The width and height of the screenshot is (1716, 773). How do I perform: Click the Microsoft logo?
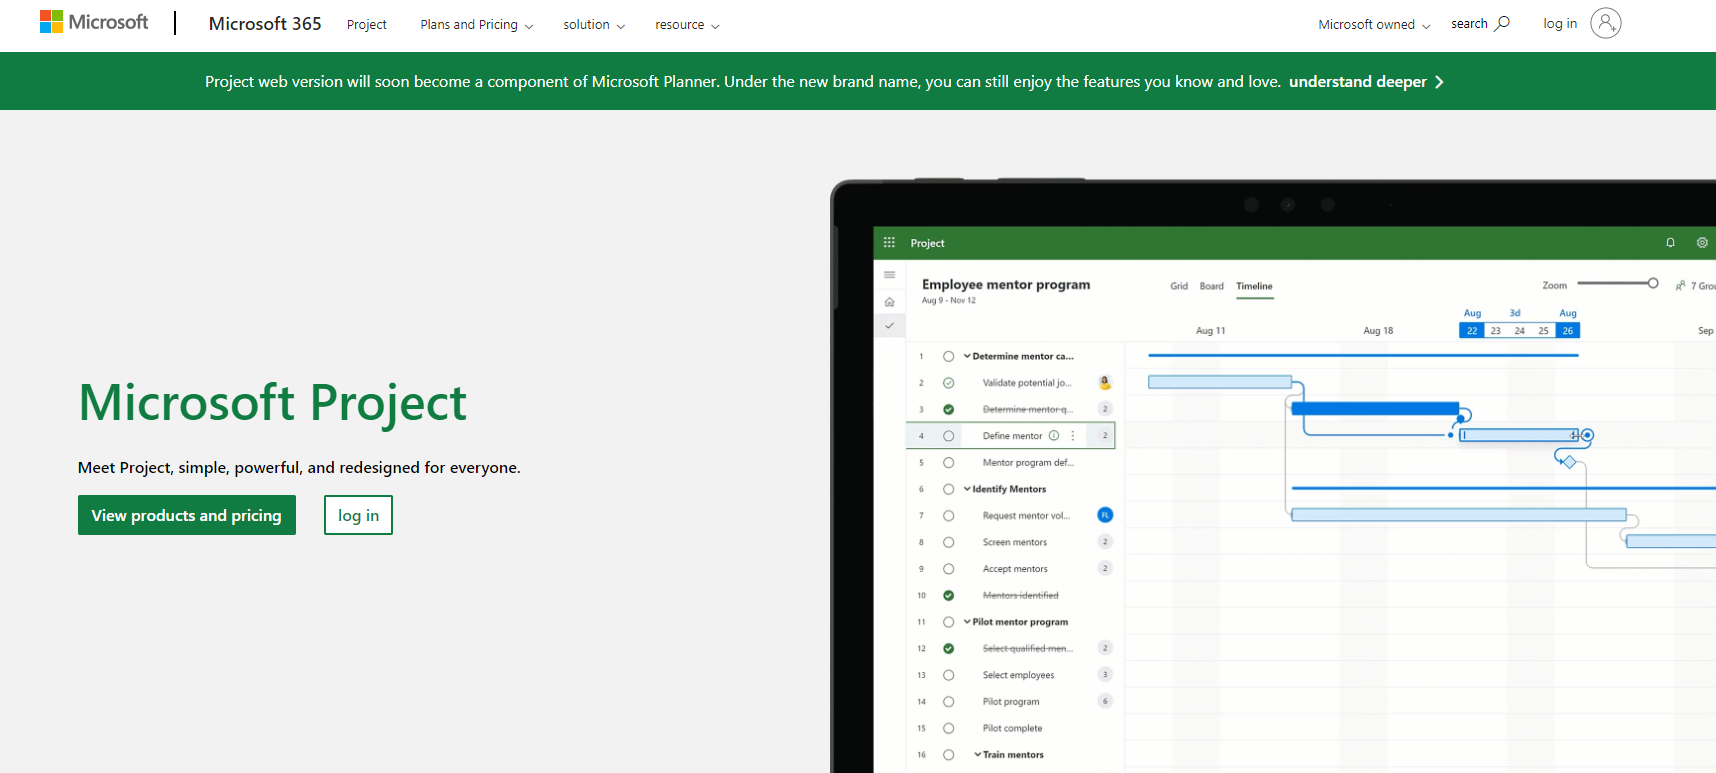pos(93,22)
